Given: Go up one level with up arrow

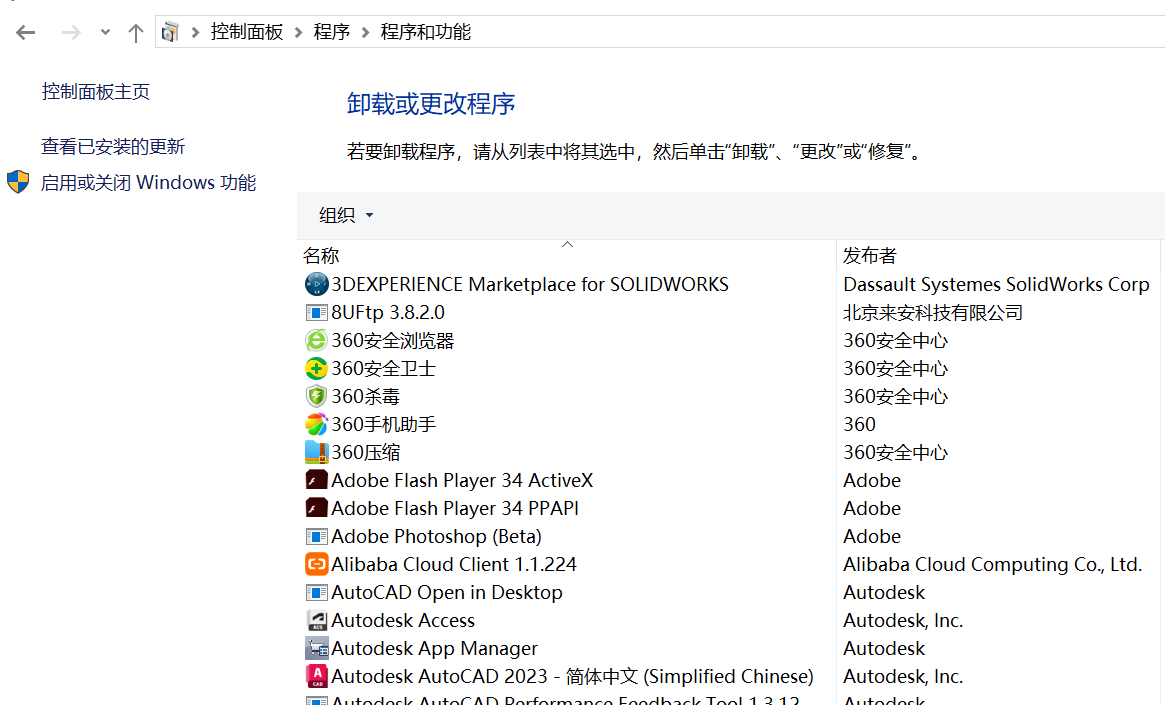Looking at the screenshot, I should tap(135, 32).
